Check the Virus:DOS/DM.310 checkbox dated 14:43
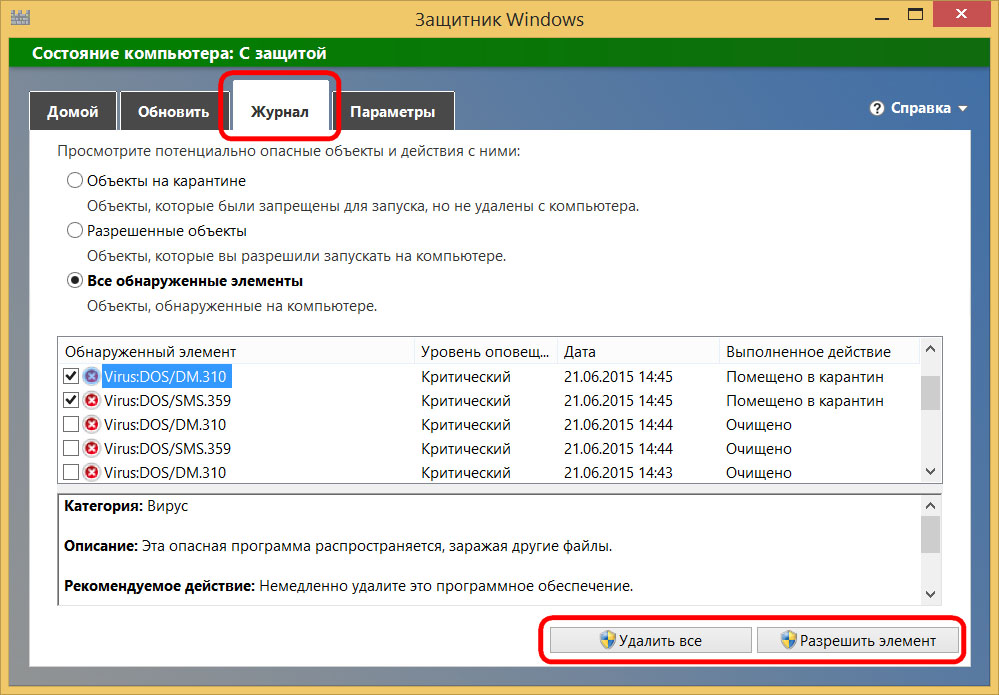This screenshot has height=695, width=999. tap(71, 473)
